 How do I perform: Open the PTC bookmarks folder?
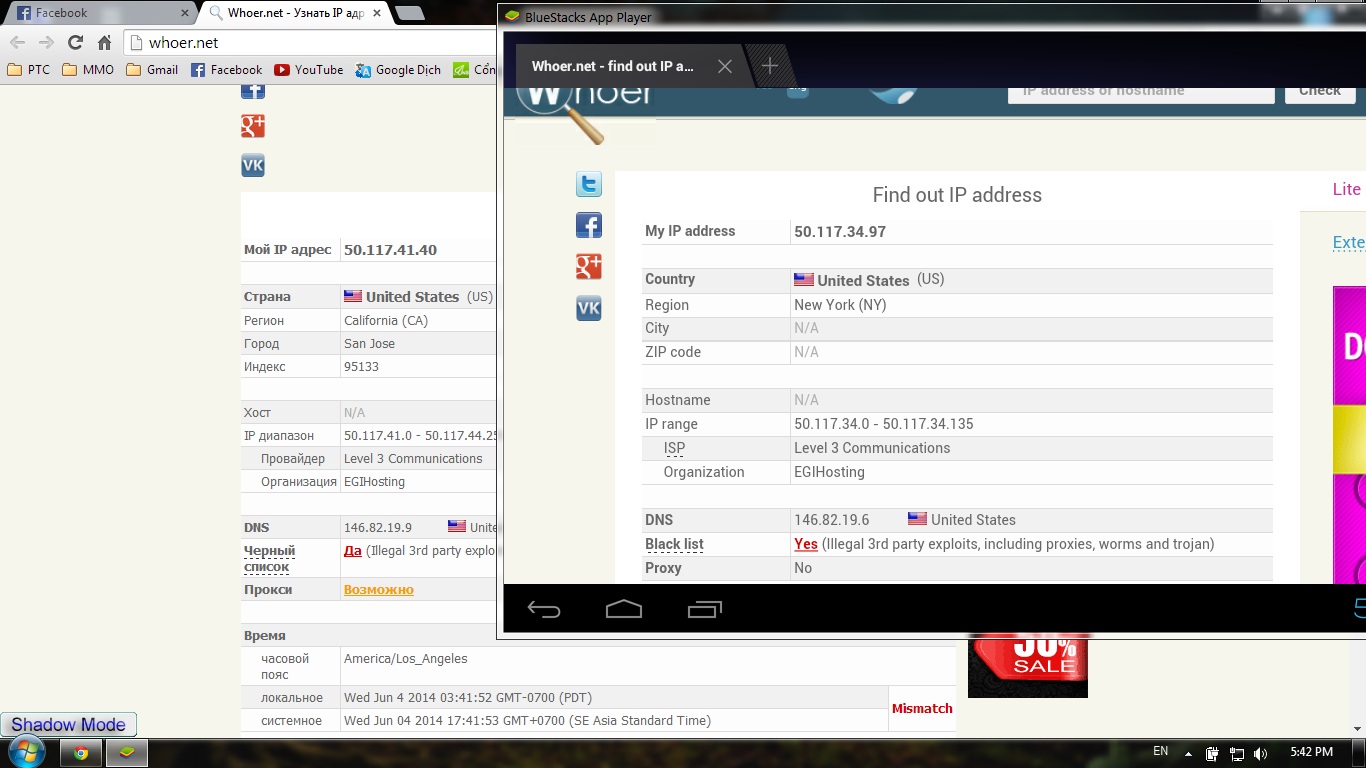coord(28,70)
